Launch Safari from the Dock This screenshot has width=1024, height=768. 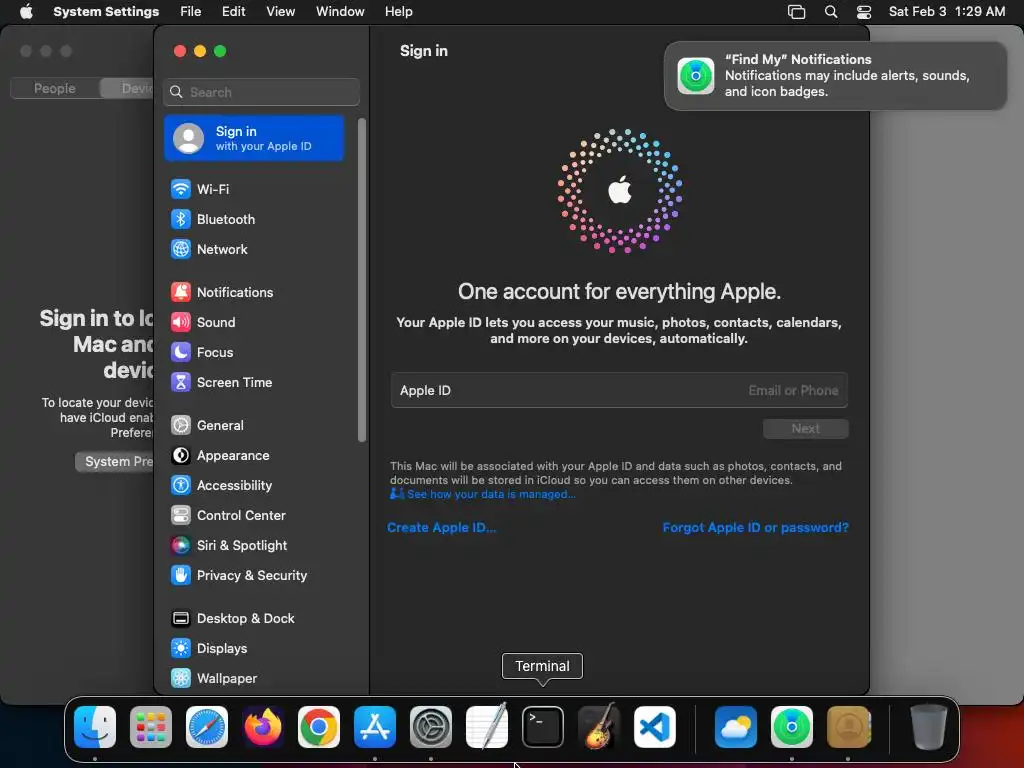pos(207,727)
